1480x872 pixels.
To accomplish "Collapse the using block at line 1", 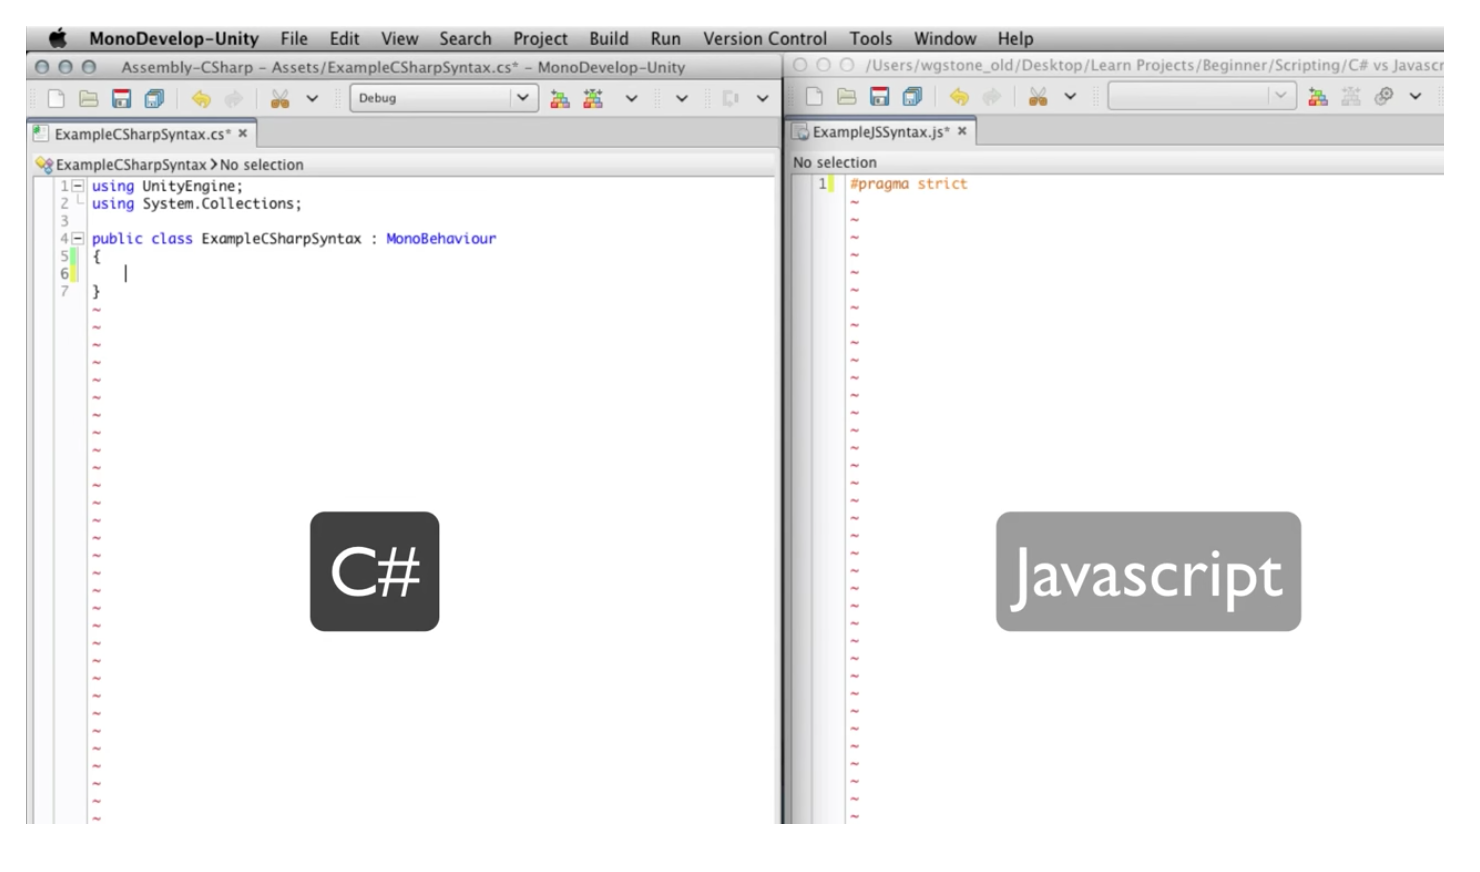I will click(78, 186).
